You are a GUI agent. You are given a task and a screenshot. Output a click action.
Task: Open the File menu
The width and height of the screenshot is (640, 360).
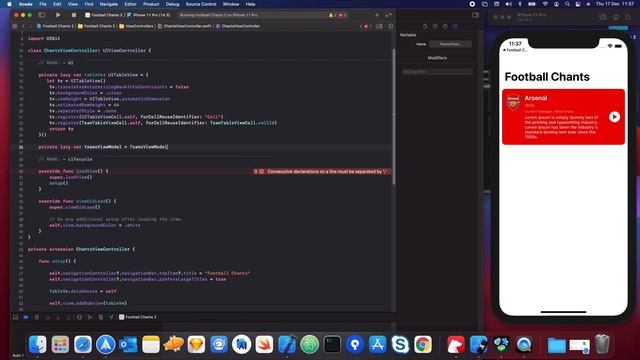43,4
